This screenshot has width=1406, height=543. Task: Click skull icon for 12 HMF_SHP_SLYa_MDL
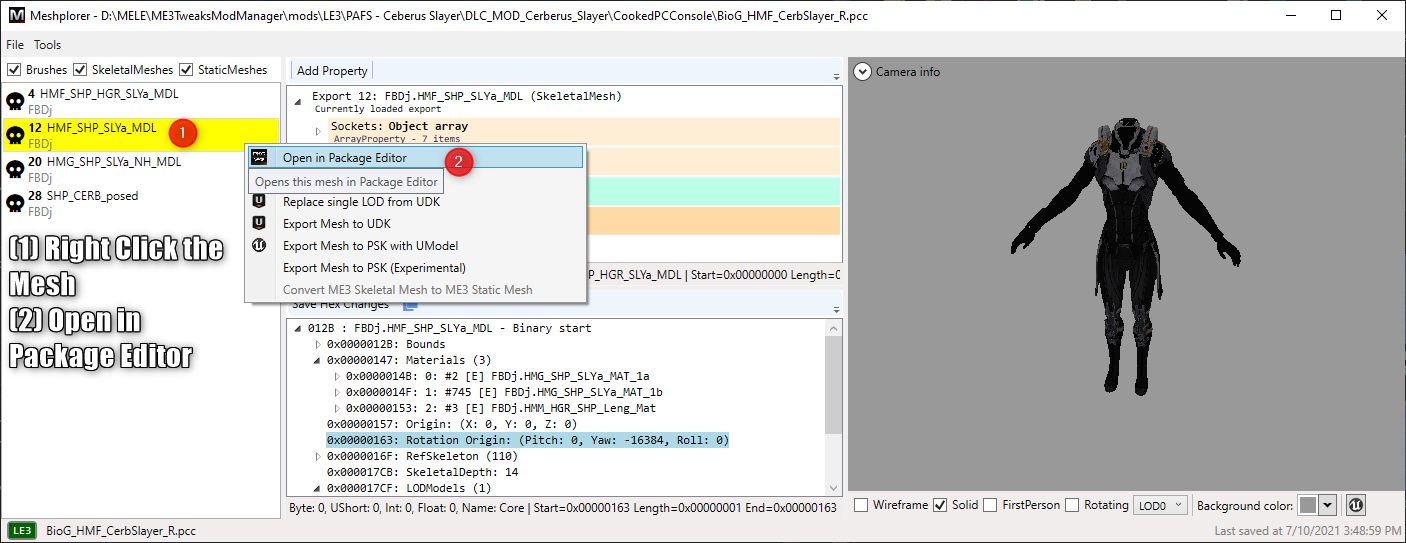(15, 135)
